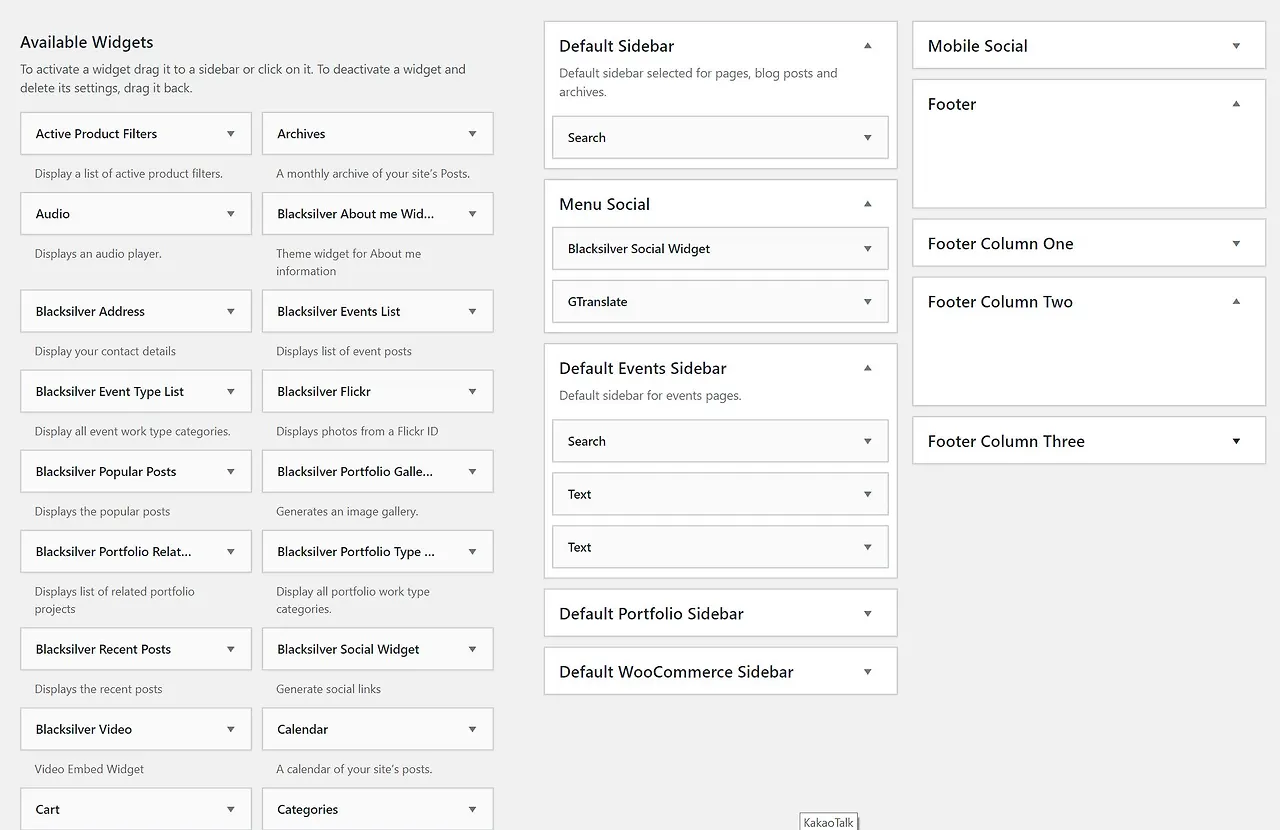Collapse the Default Sidebar panel

click(x=868, y=46)
